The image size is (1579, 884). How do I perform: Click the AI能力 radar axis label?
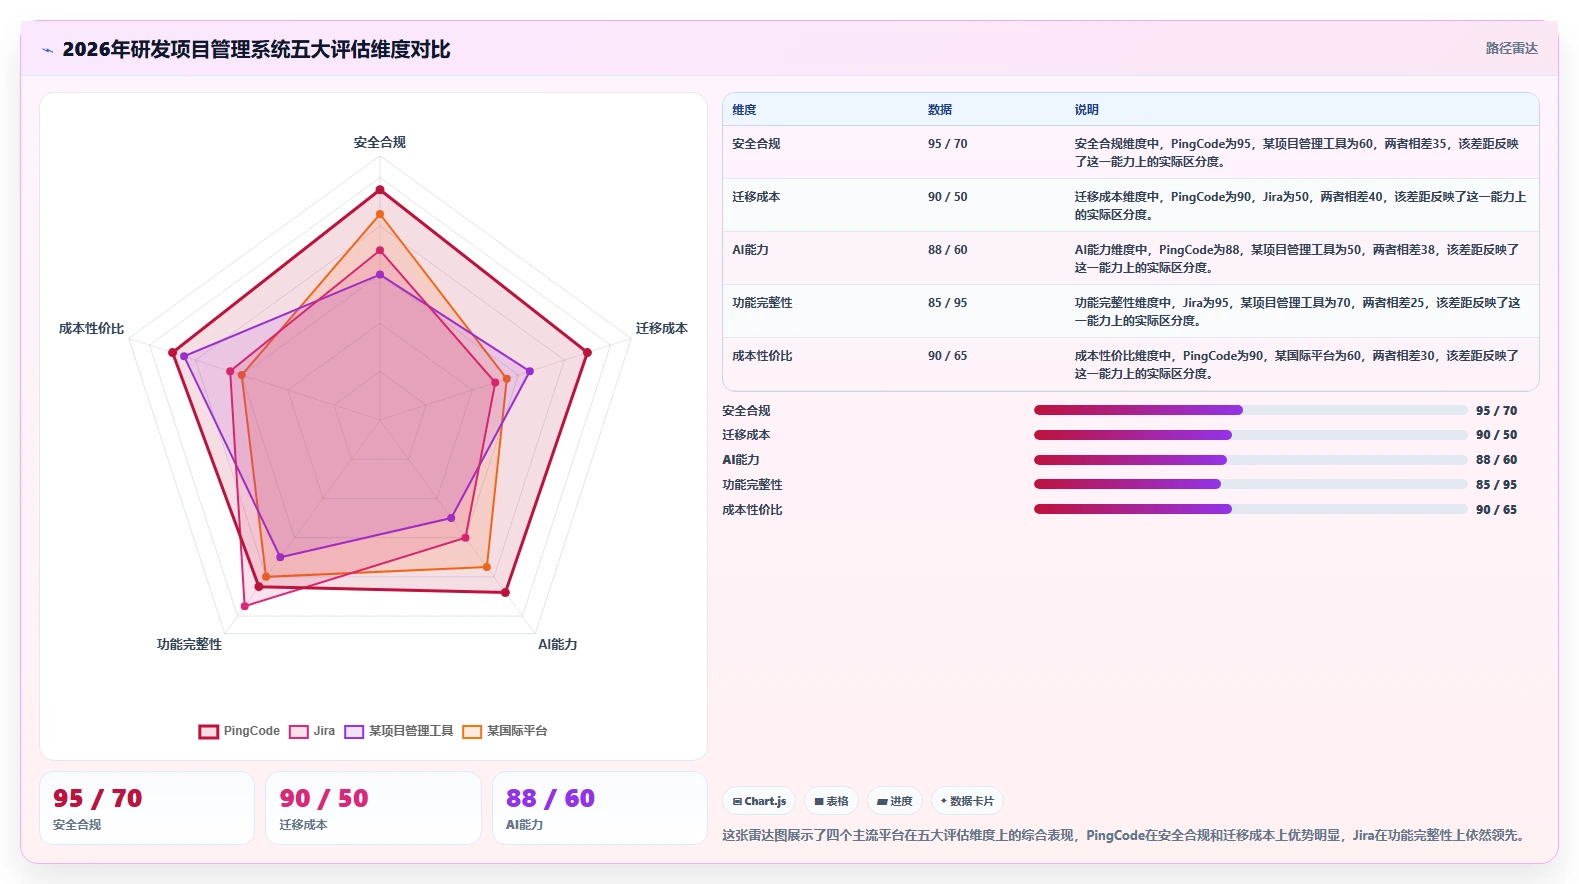point(557,644)
